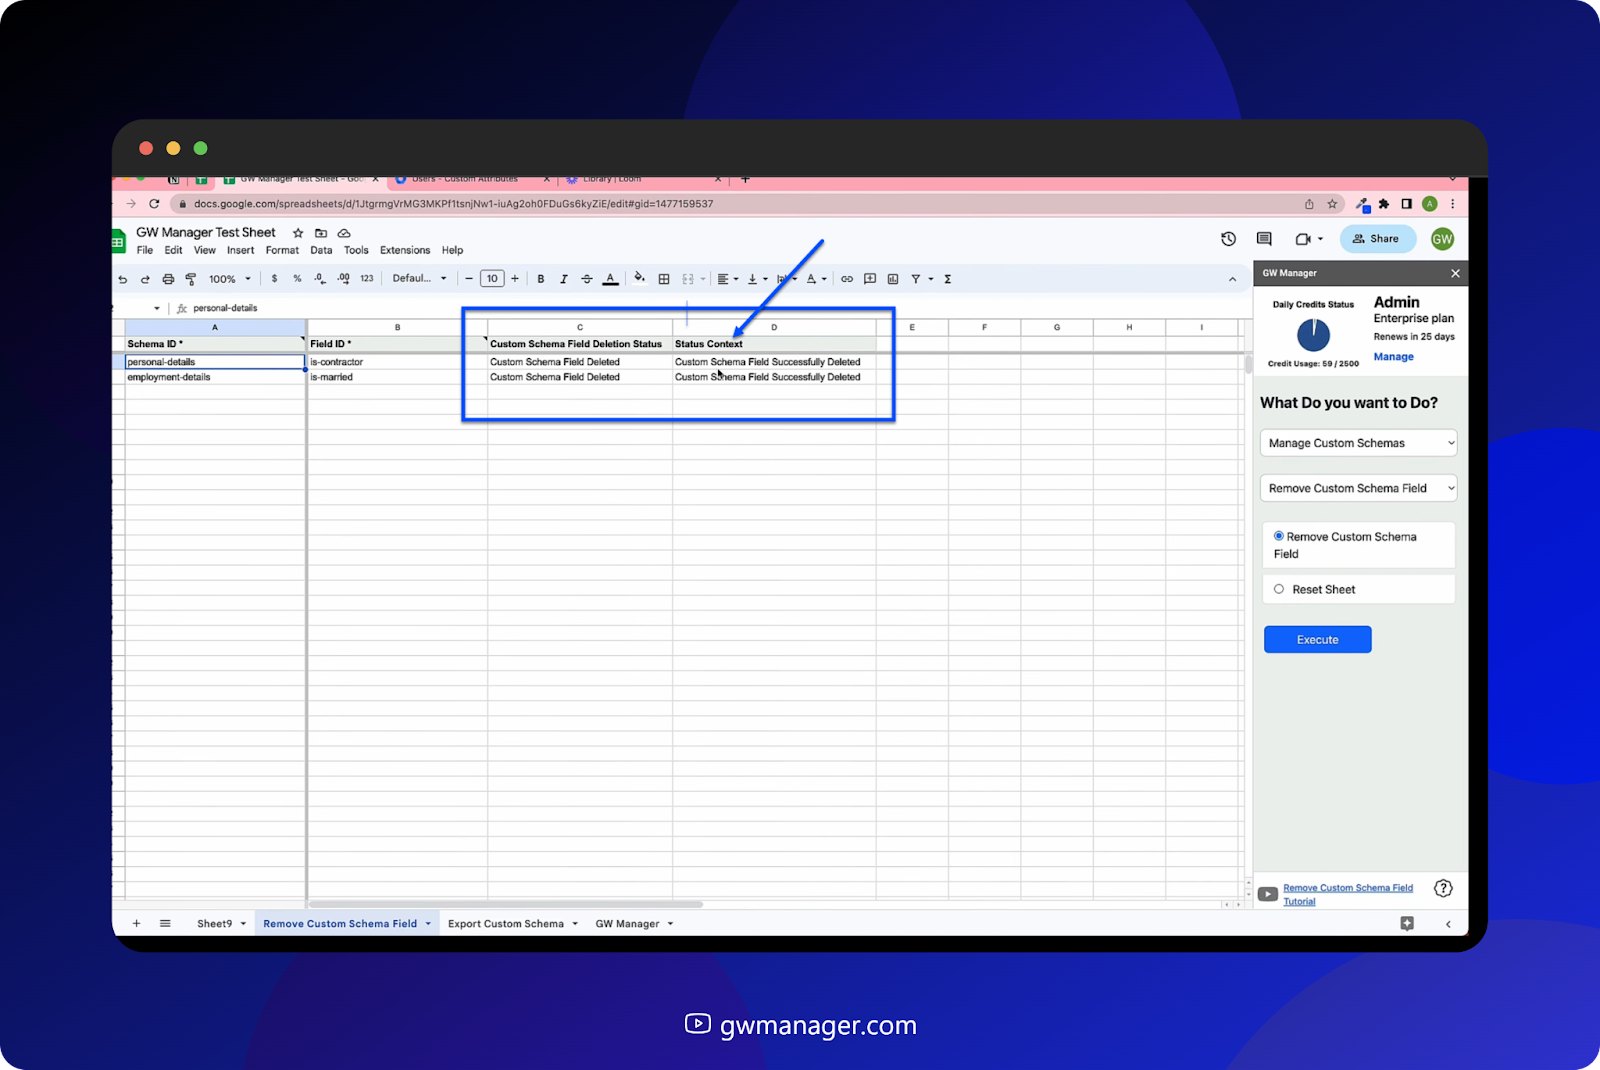Viewport: 1600px width, 1070px height.
Task: Open Sheet9 tab menu arrow
Action: pyautogui.click(x=243, y=924)
